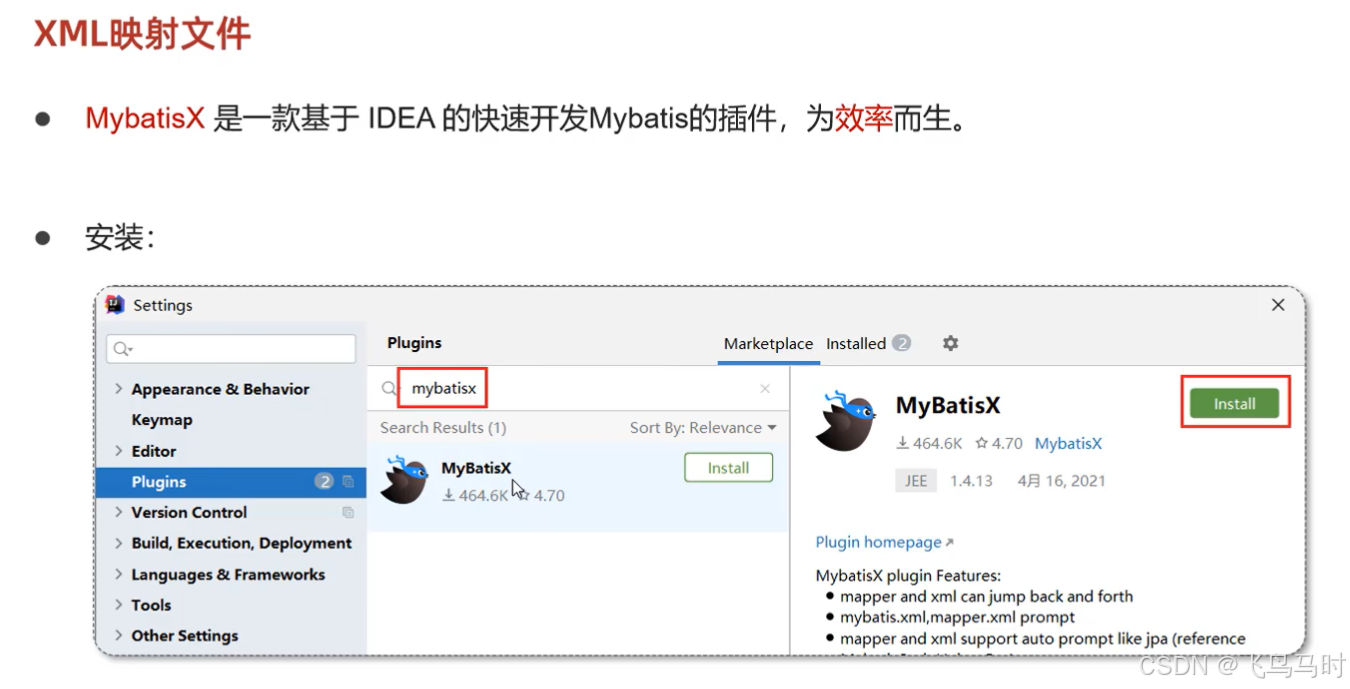1350x689 pixels.
Task: Open the Keymap settings
Action: (x=162, y=420)
